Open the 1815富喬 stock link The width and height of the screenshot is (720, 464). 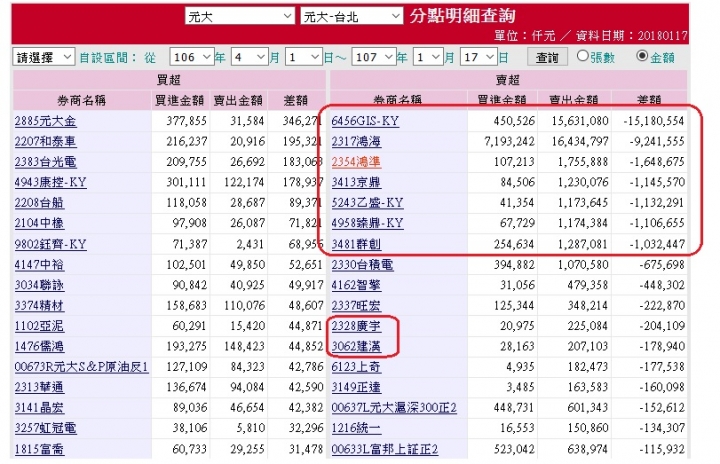pos(39,449)
